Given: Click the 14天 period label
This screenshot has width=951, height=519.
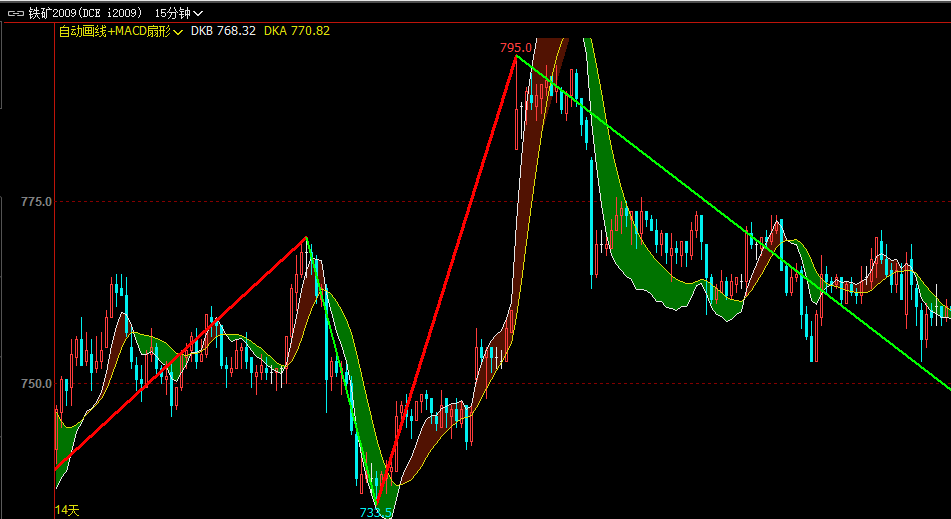Looking at the screenshot, I should [67, 511].
